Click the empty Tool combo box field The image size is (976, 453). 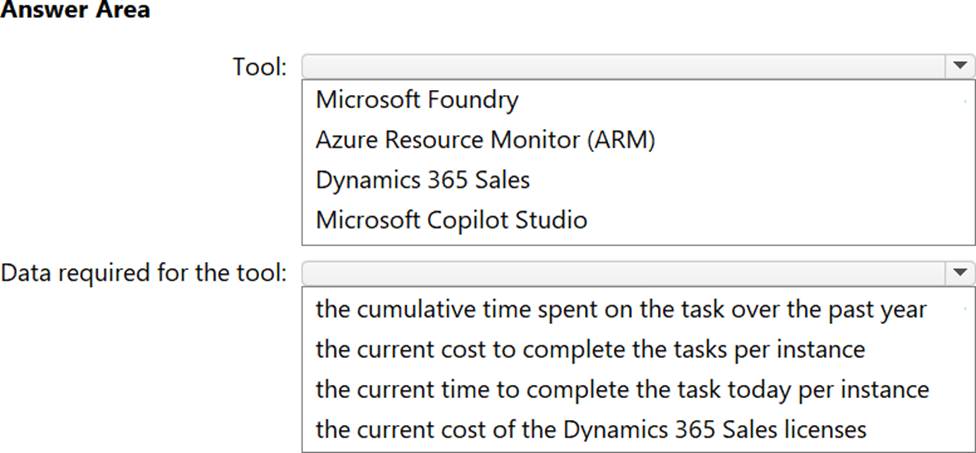point(622,66)
